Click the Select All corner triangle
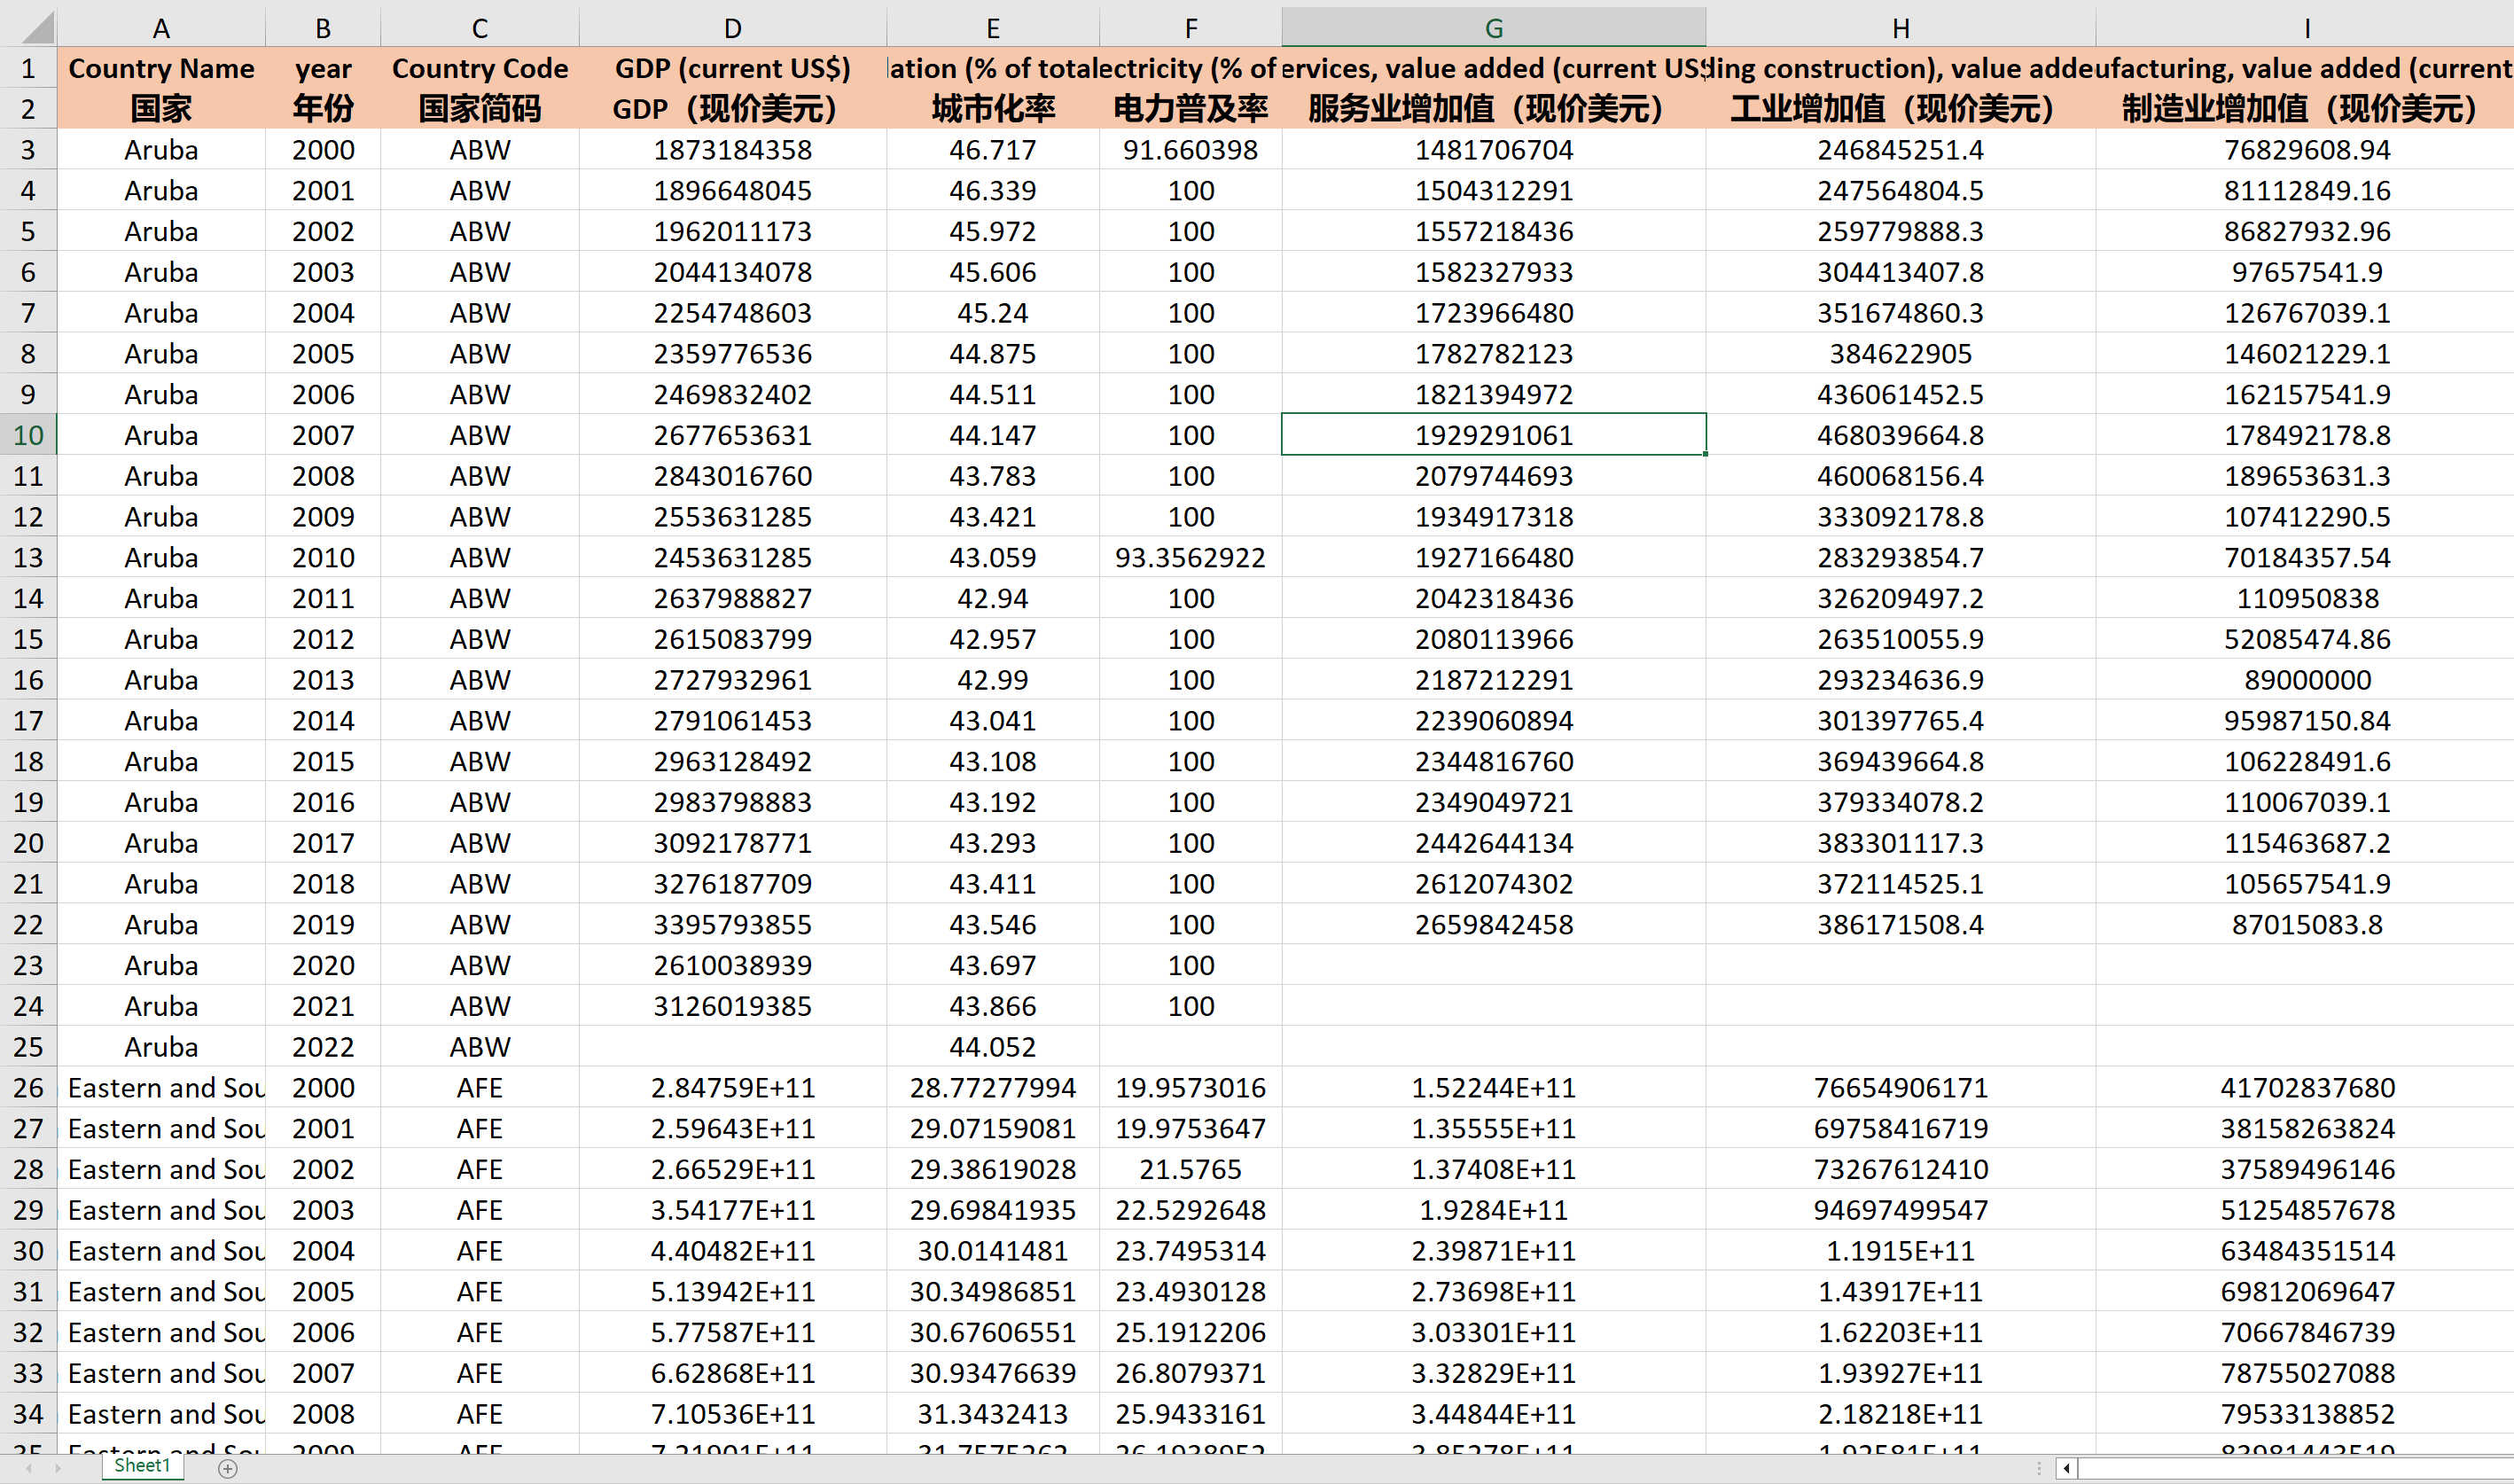Image resolution: width=2514 pixels, height=1484 pixels. click(36, 28)
